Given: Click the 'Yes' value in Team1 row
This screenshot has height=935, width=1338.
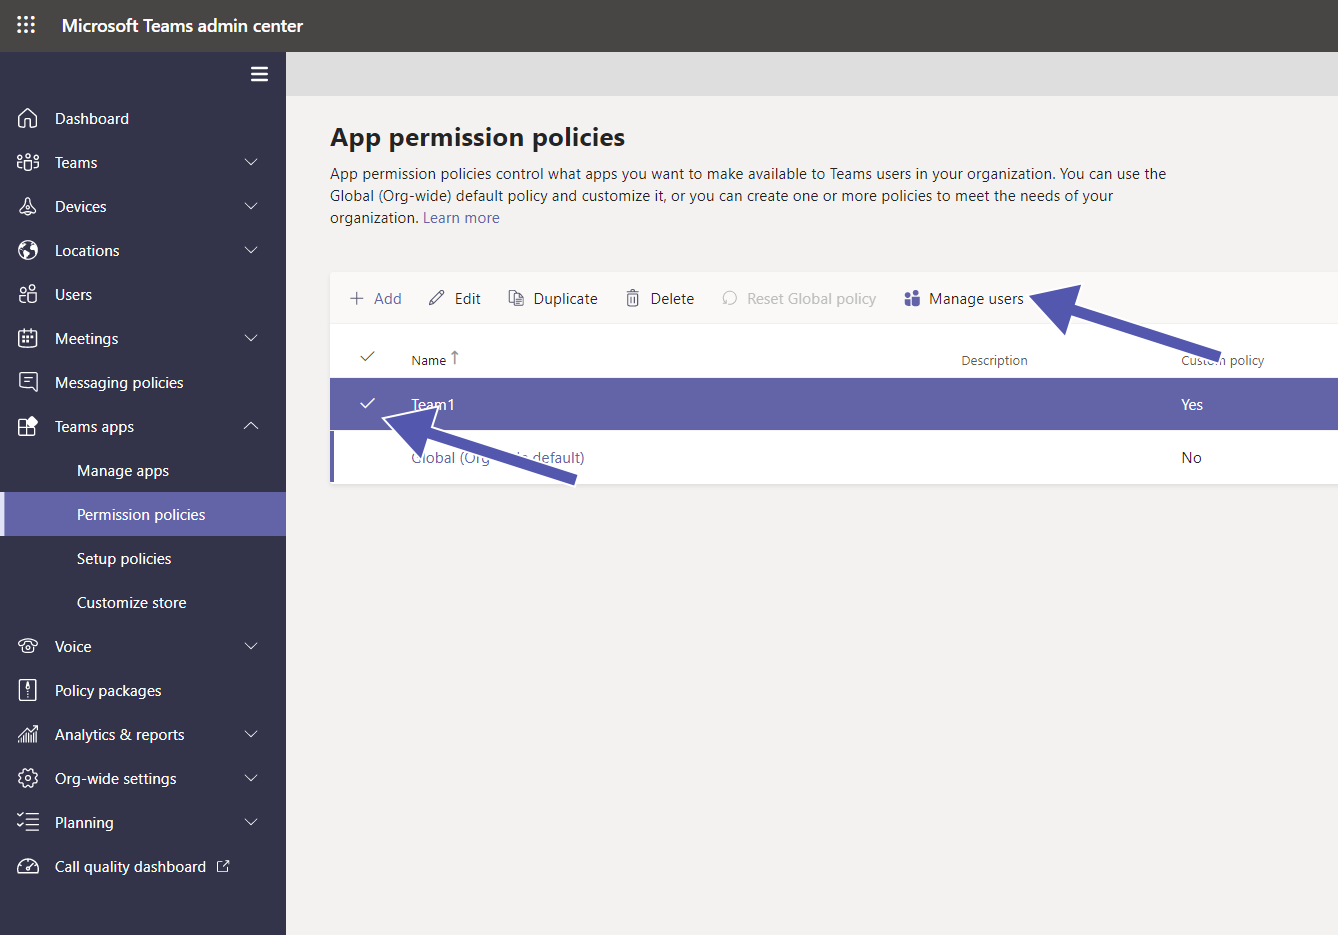Looking at the screenshot, I should 1192,404.
